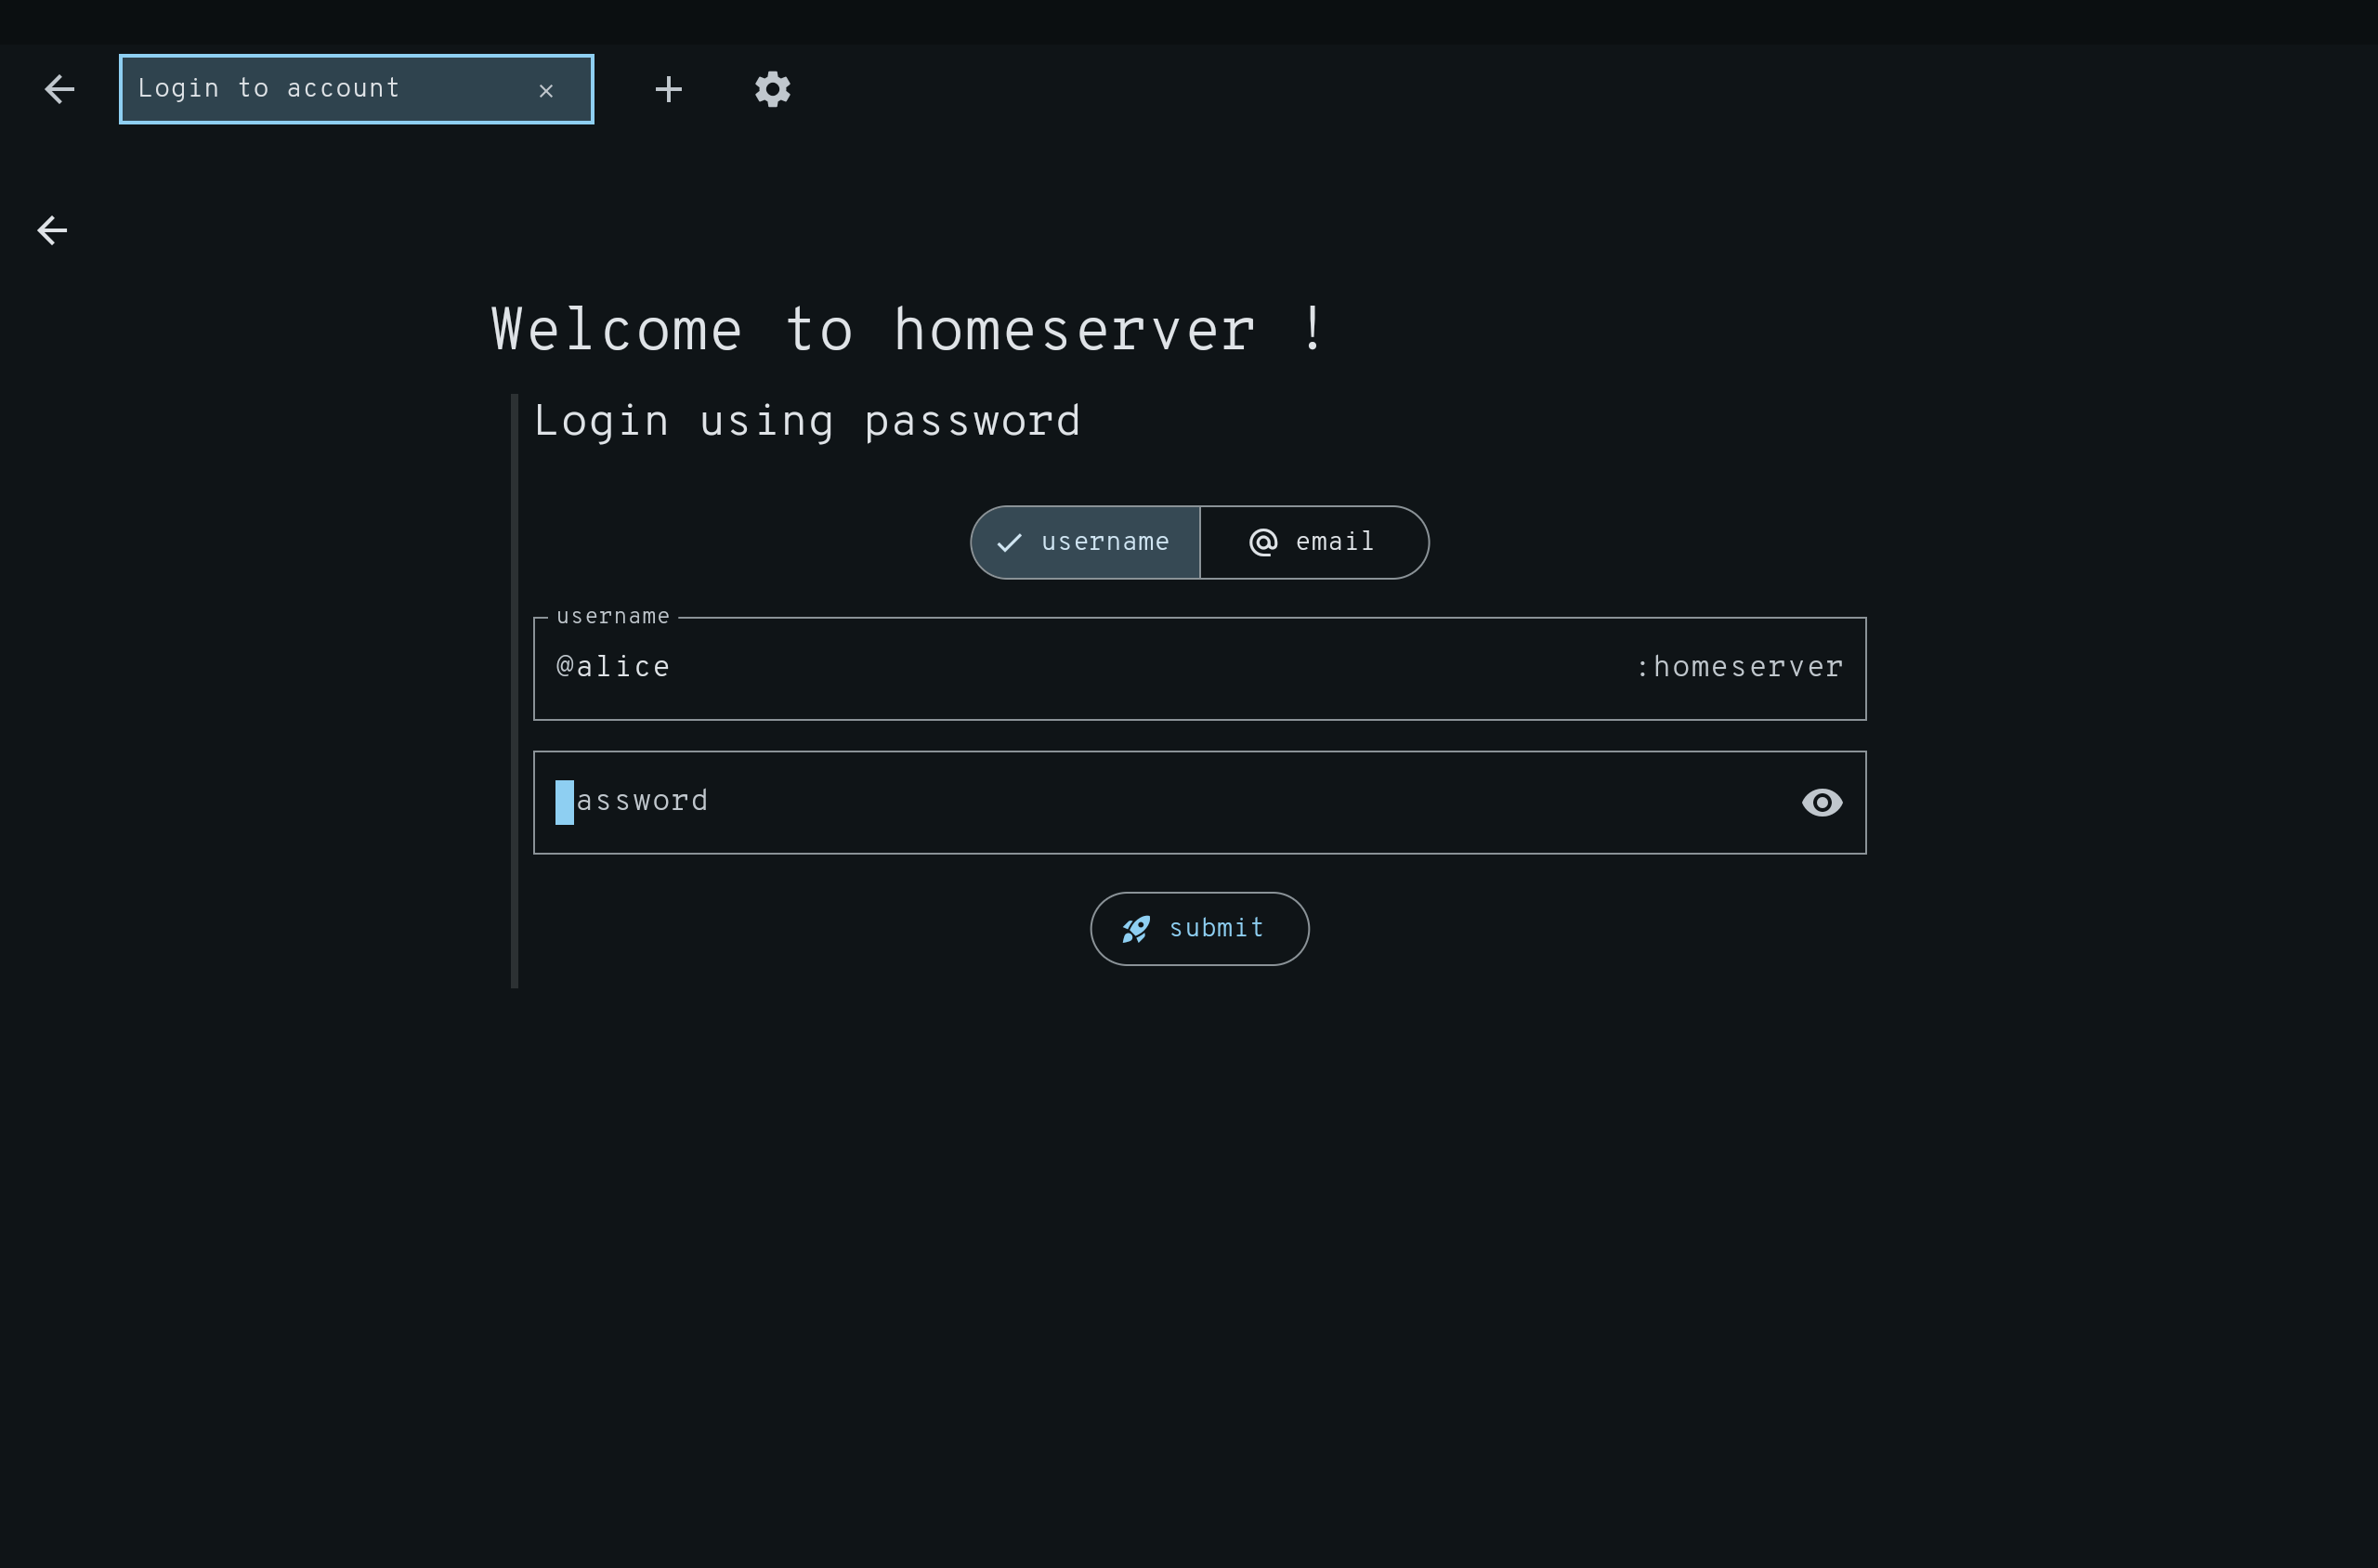
Task: Click the Login using password subtitle
Action: tap(806, 421)
